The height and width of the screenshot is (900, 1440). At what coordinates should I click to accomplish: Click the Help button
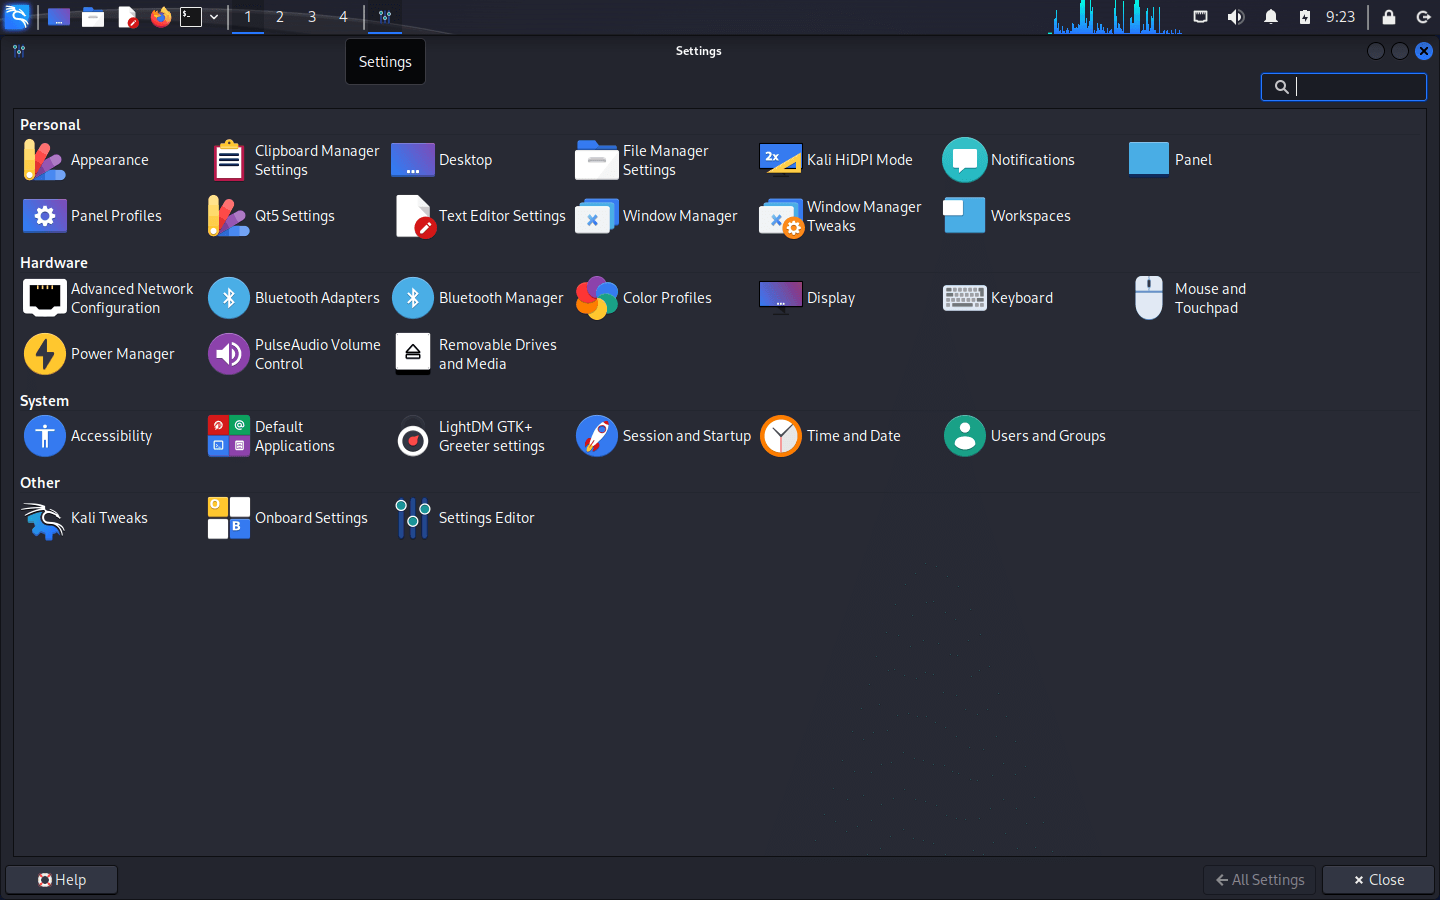tap(62, 880)
